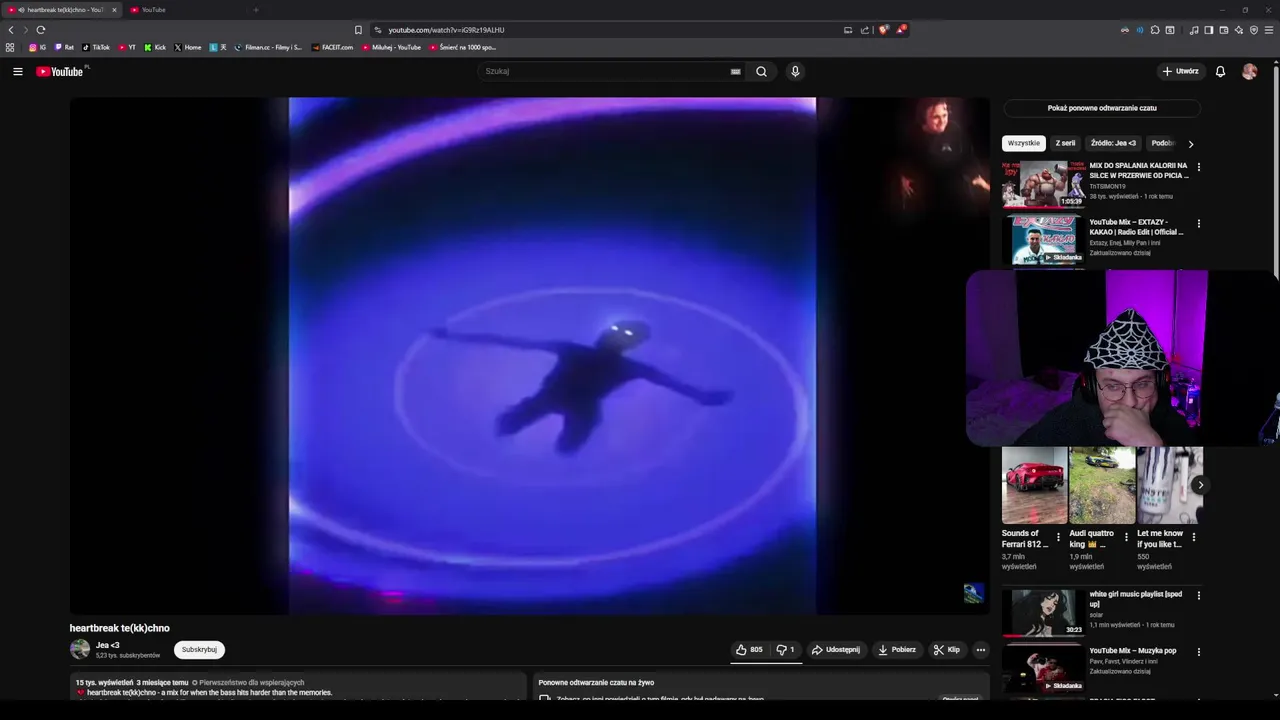Open apps grid icon in bookmarks bar
This screenshot has width=1280, height=720.
(10, 47)
